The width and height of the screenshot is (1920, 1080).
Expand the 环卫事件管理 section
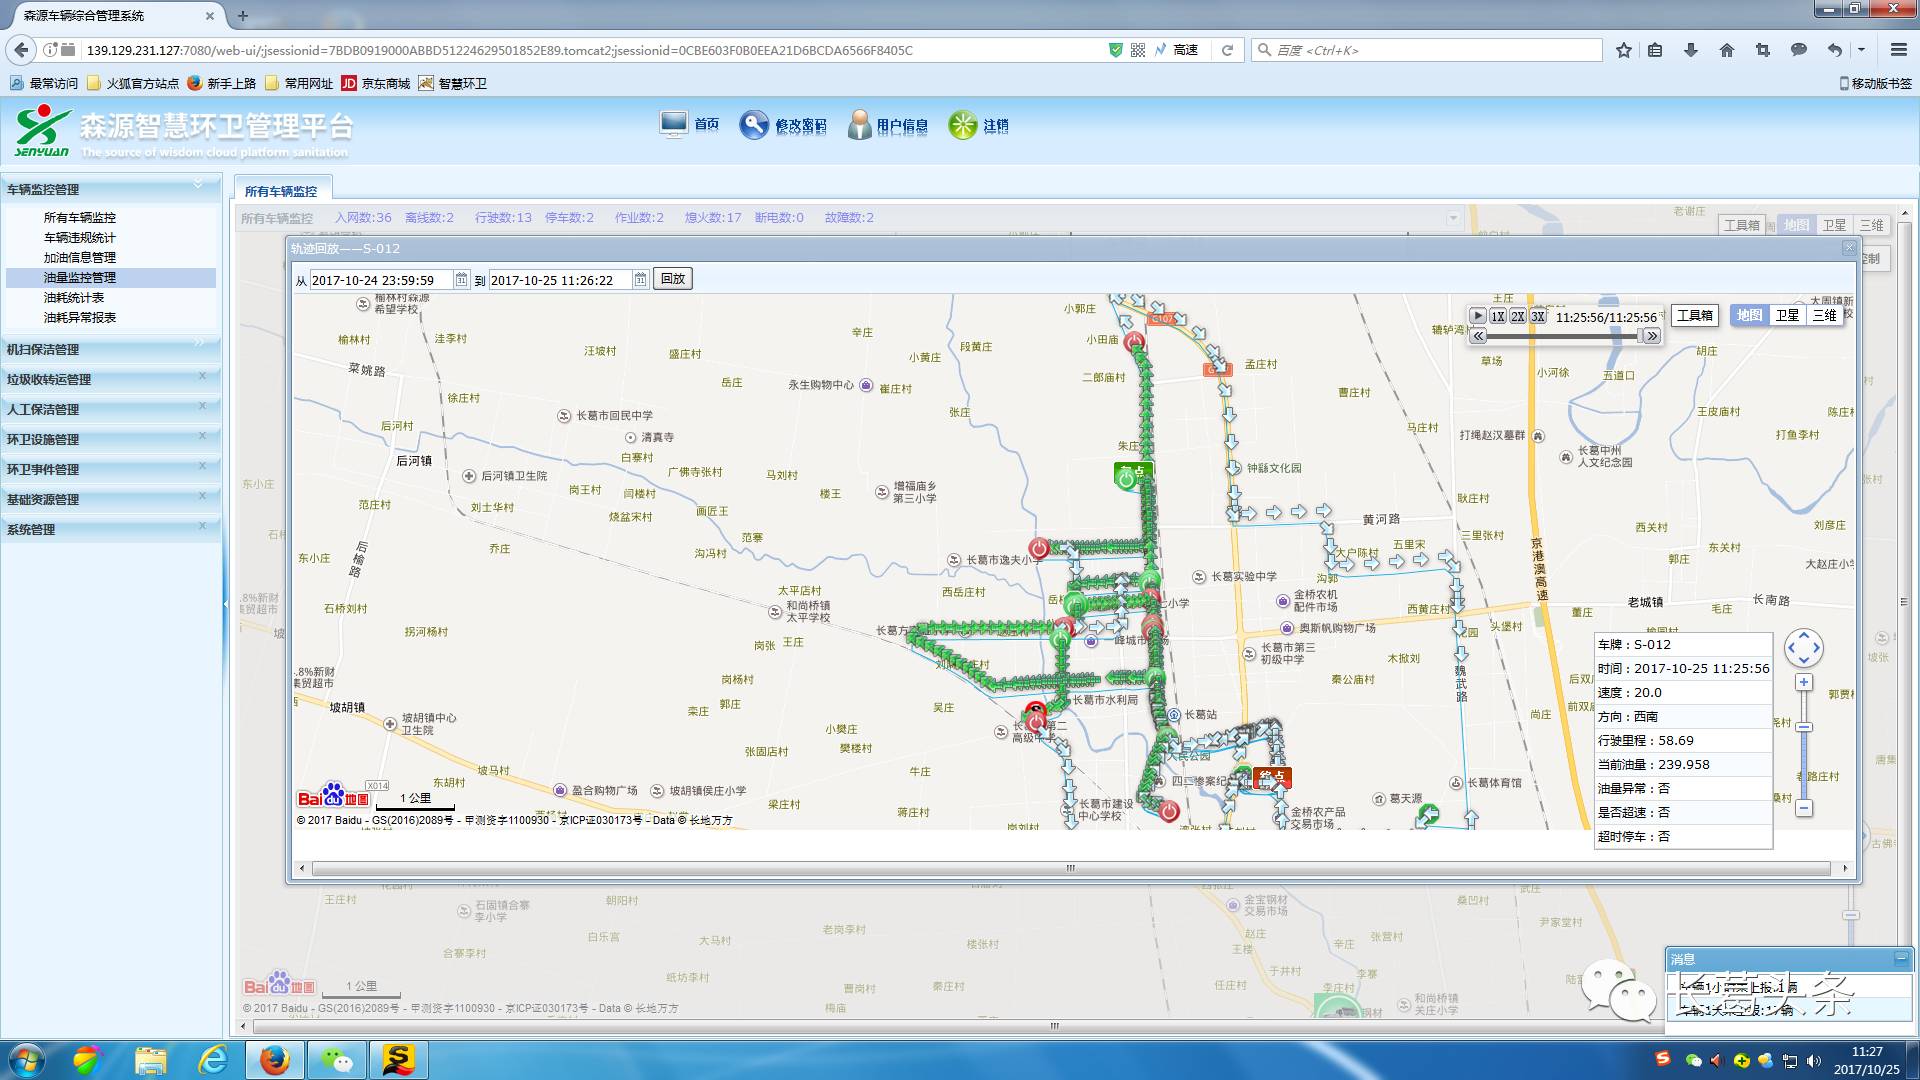click(x=202, y=466)
